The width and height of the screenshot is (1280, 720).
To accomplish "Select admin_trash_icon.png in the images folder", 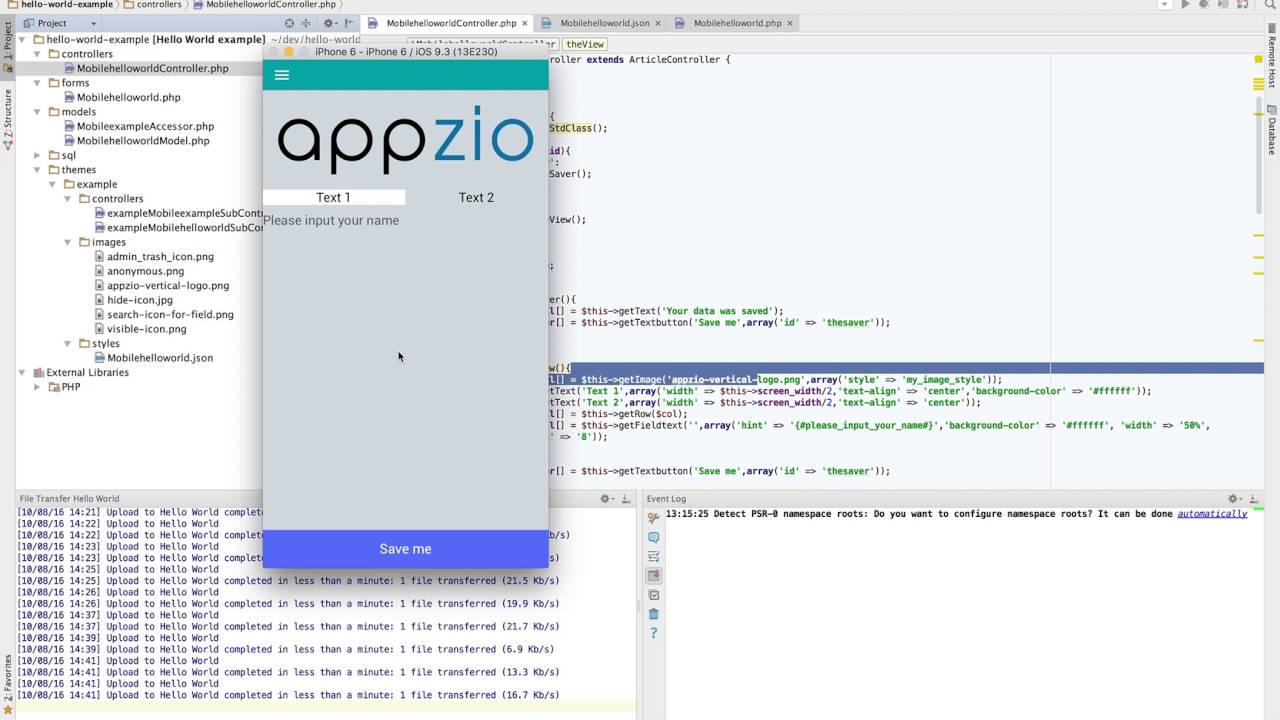I will pos(160,257).
